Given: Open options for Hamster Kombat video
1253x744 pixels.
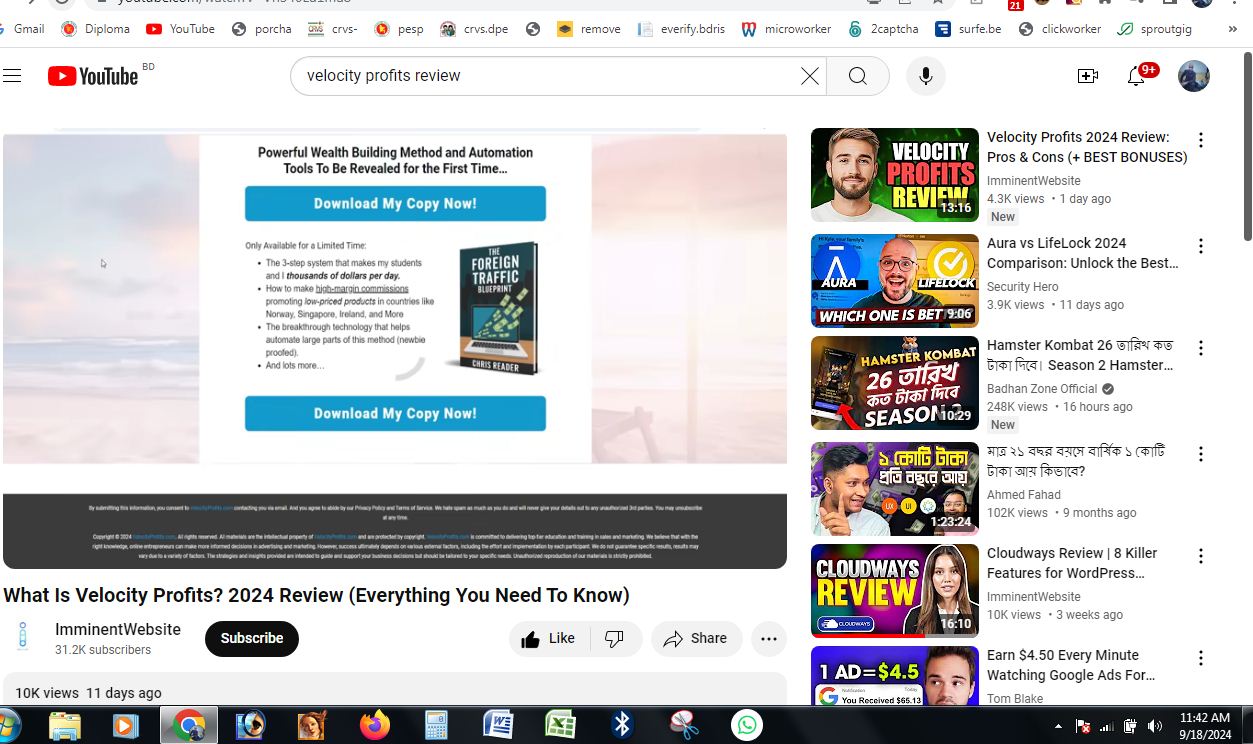Looking at the screenshot, I should 1201,348.
